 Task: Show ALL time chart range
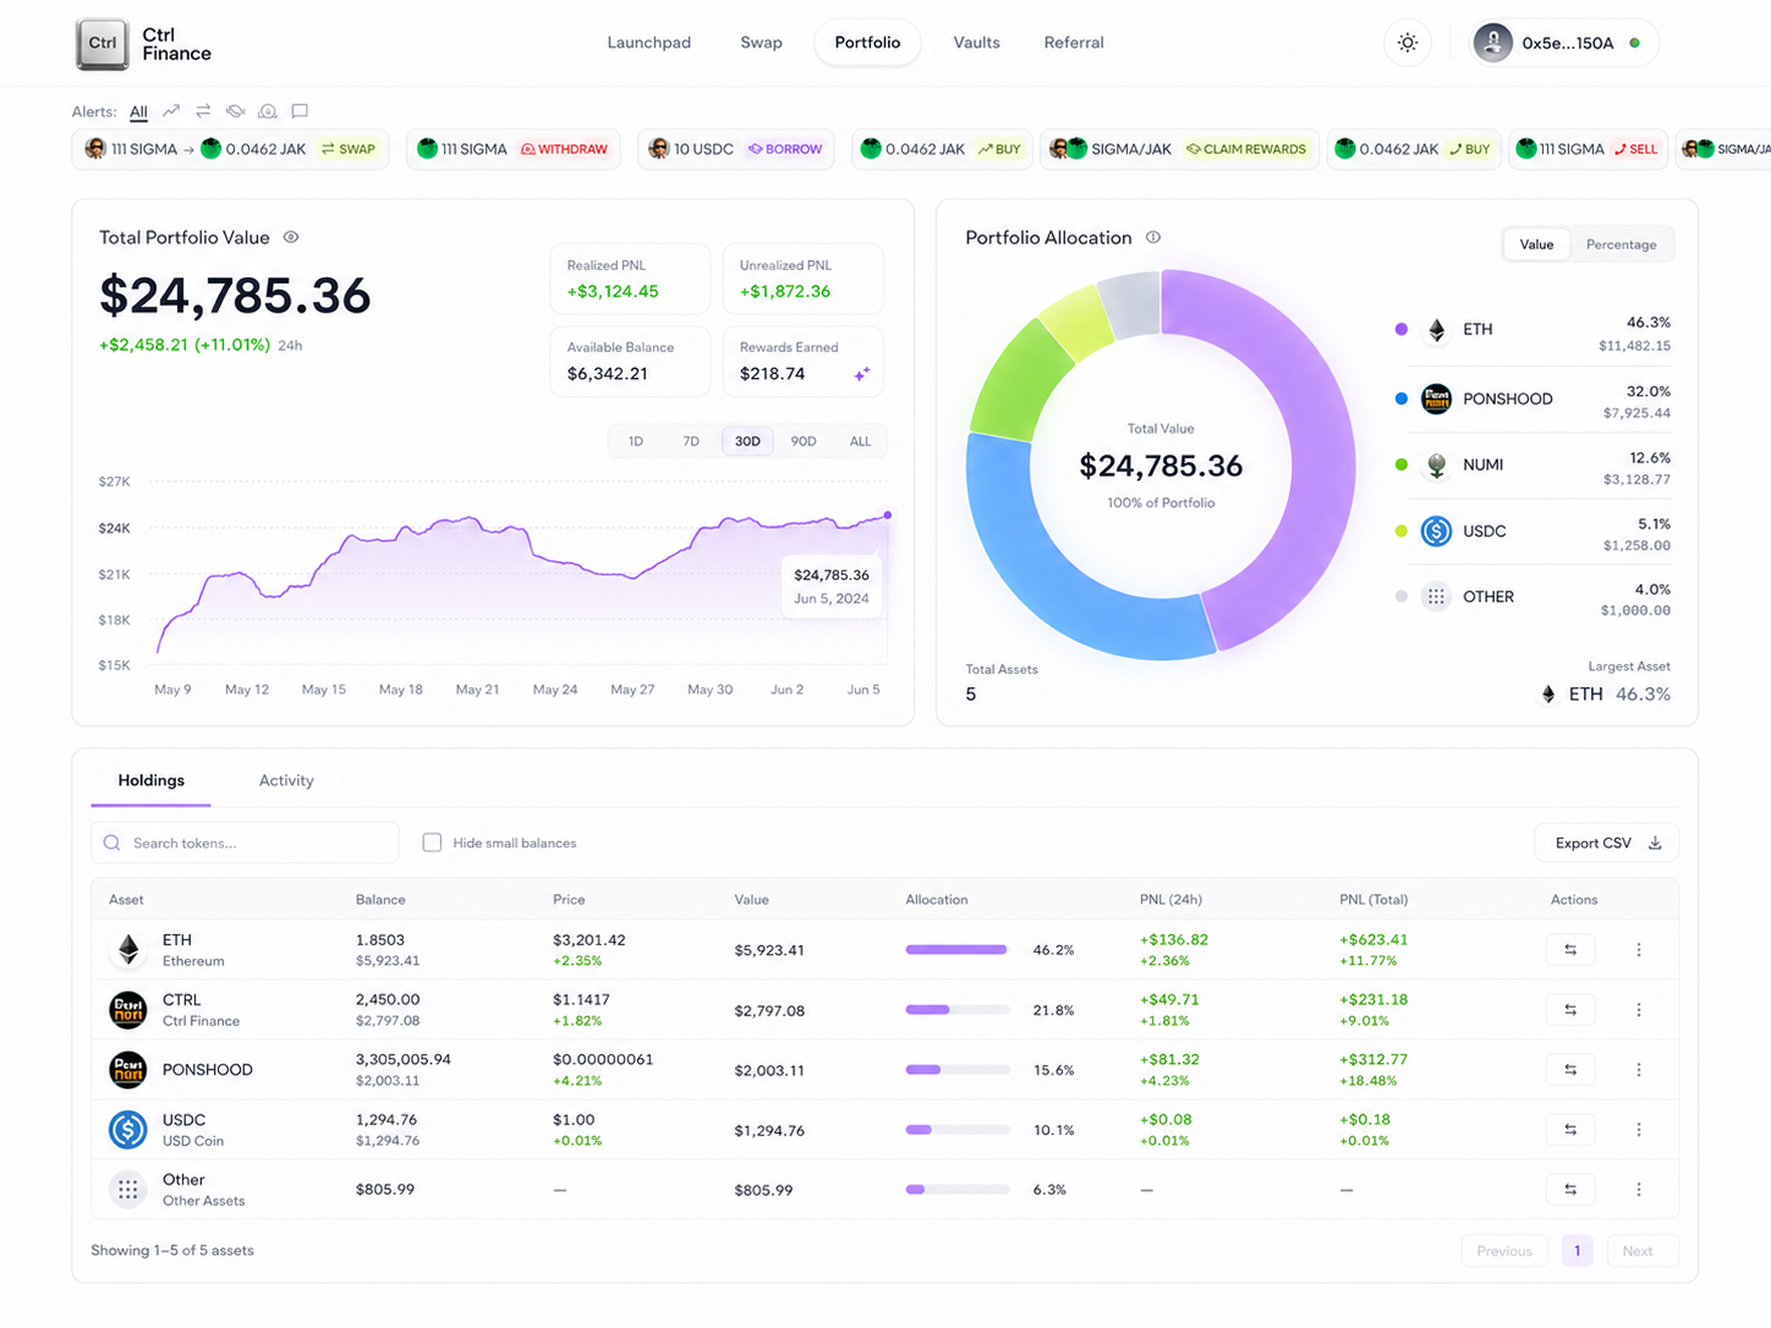[860, 441]
